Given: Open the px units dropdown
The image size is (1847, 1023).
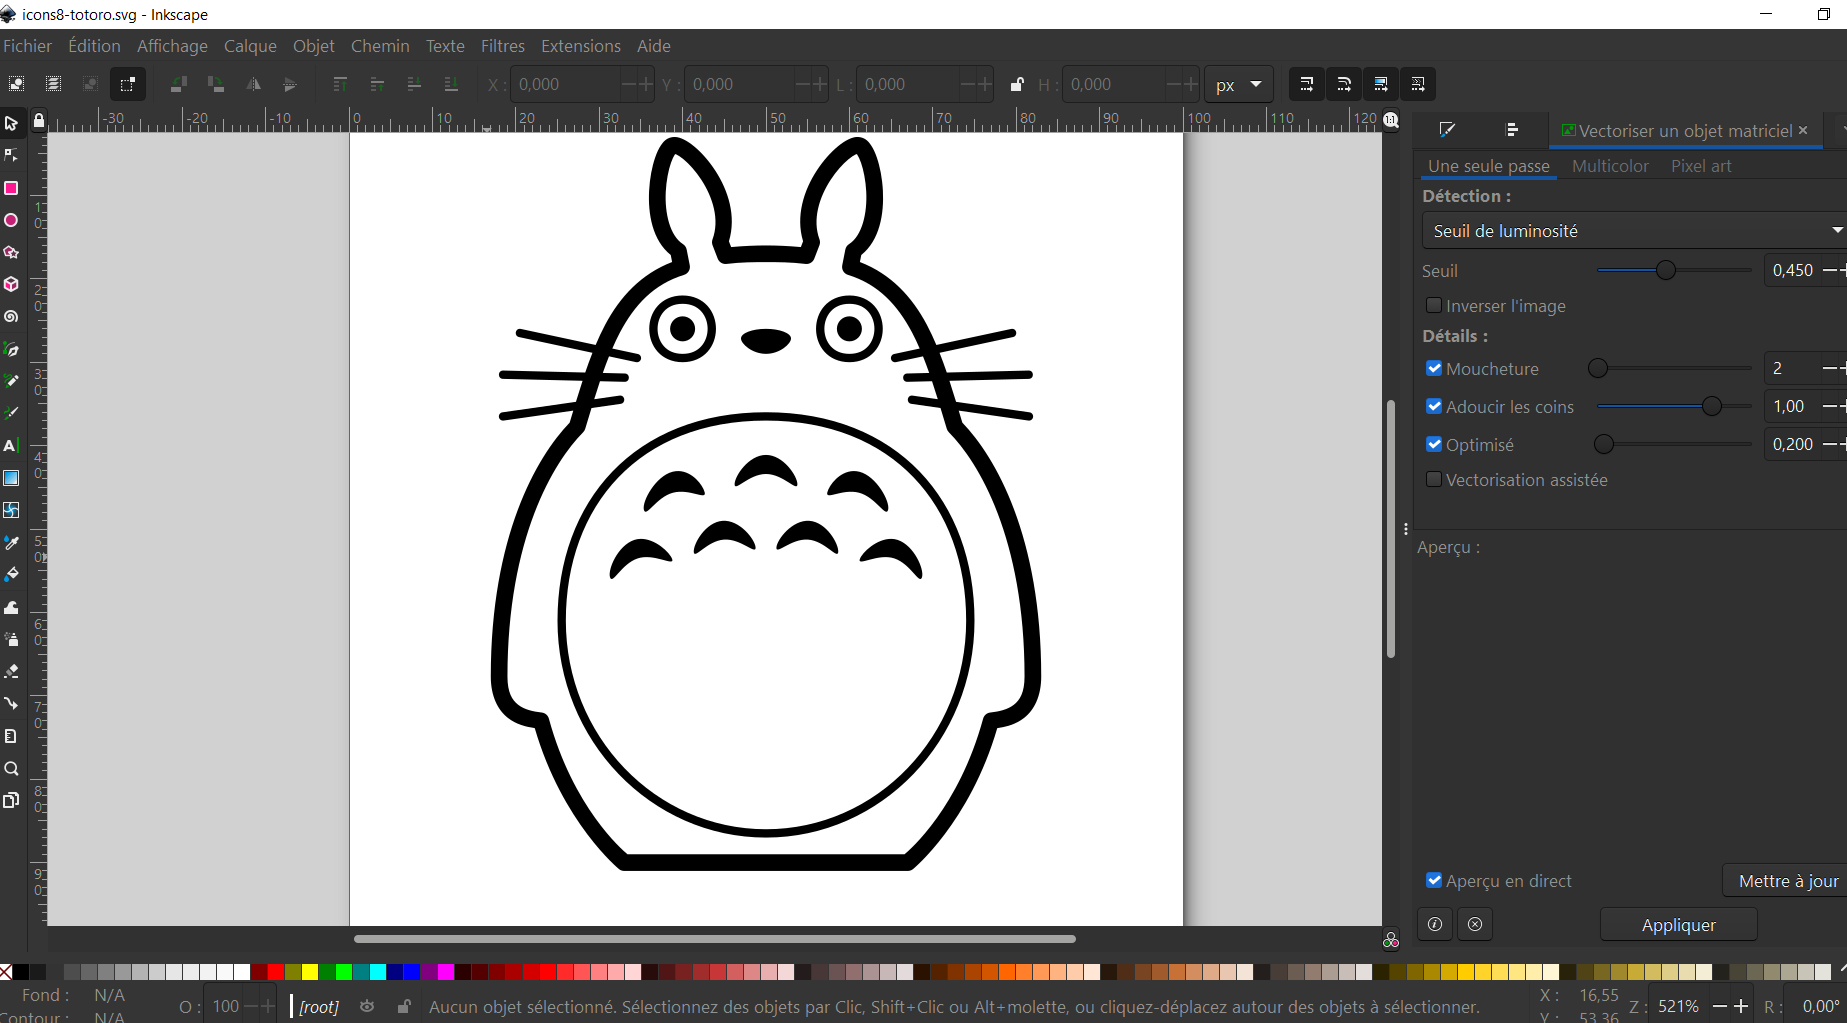Looking at the screenshot, I should click(x=1238, y=85).
